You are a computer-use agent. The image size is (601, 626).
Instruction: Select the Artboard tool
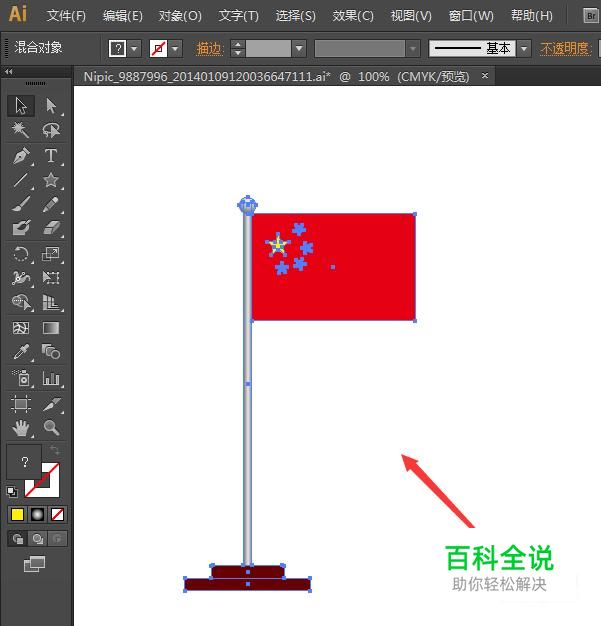pos(21,404)
